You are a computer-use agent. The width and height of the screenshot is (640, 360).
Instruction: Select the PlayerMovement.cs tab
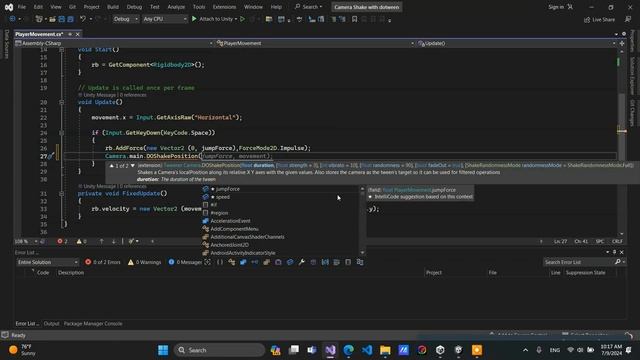click(39, 34)
